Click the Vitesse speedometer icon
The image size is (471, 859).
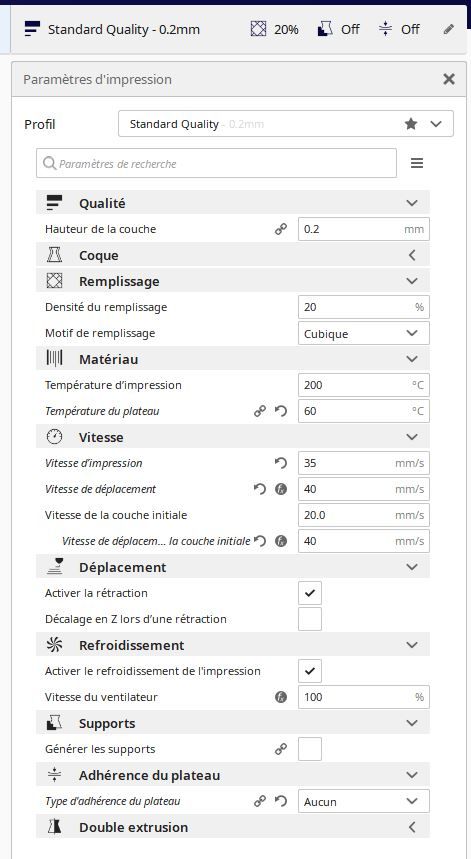coord(54,437)
